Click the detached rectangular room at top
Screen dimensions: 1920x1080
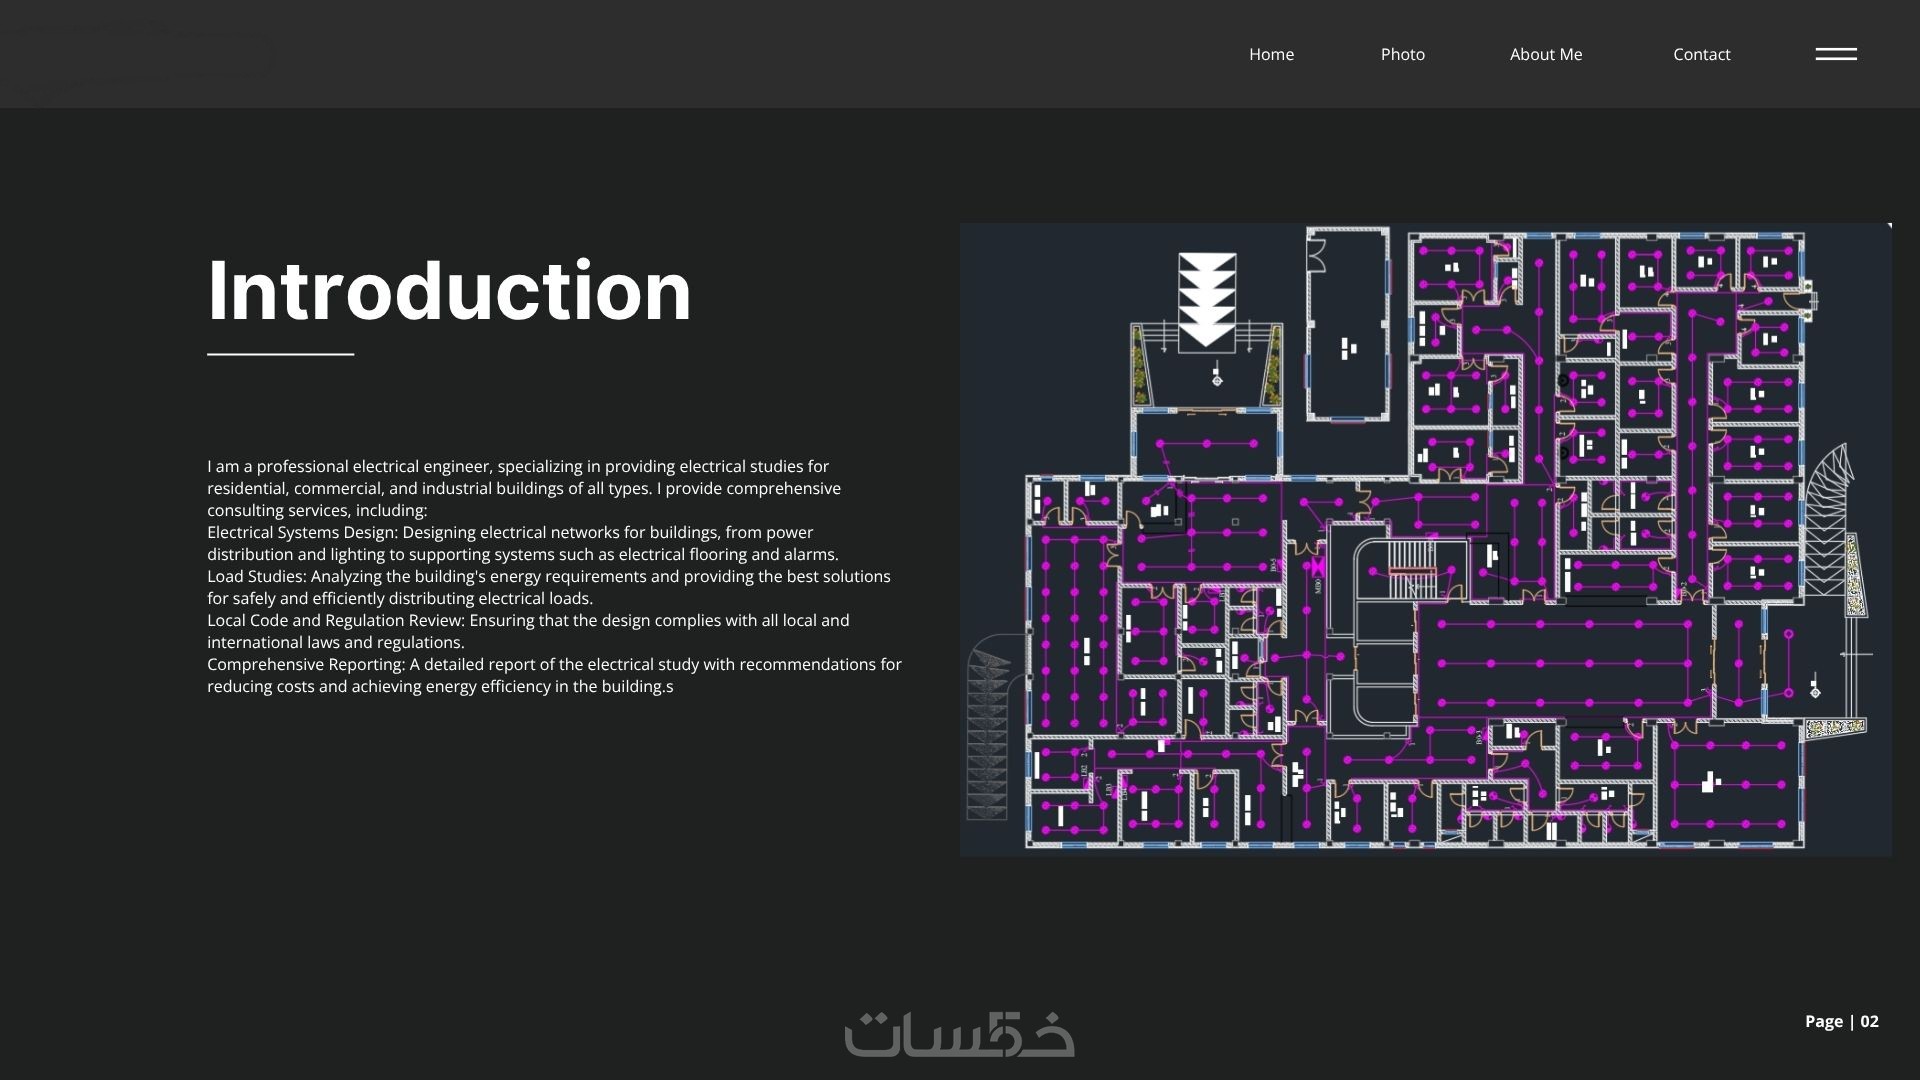1348,325
